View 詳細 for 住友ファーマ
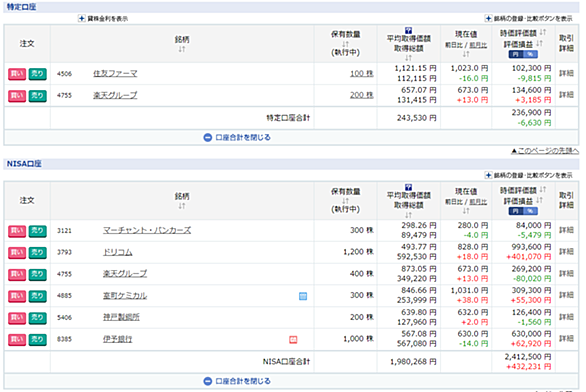The height and width of the screenshot is (392, 586). coord(566,73)
